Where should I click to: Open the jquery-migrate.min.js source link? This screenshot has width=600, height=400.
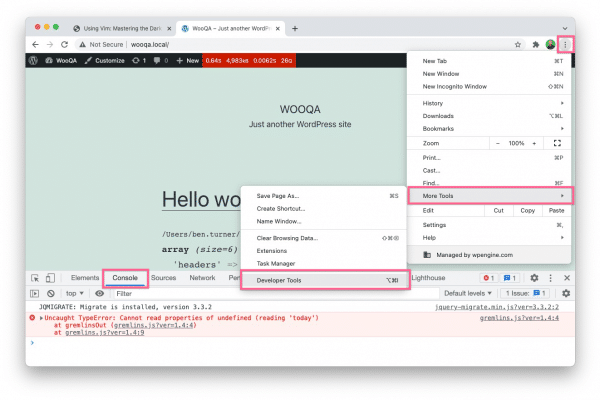pyautogui.click(x=508, y=306)
